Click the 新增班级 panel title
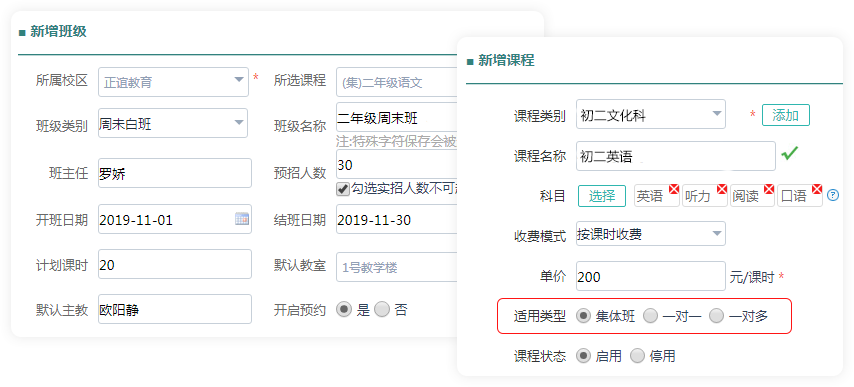 (58, 32)
